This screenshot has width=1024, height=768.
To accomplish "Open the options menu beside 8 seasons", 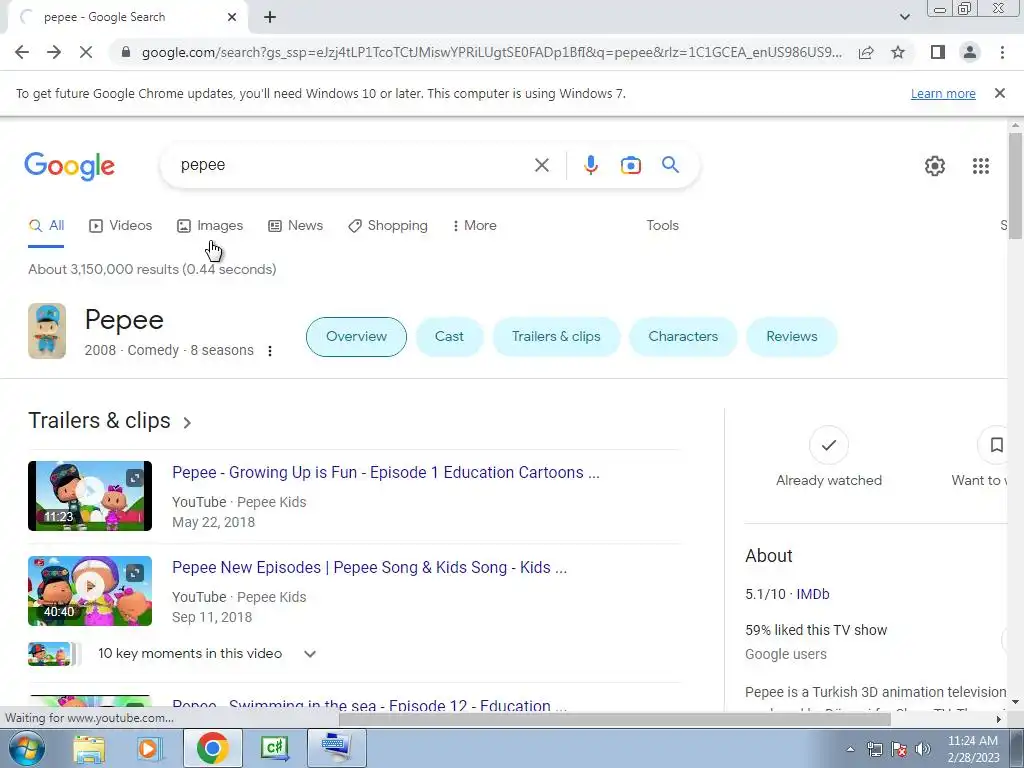I will tap(270, 351).
